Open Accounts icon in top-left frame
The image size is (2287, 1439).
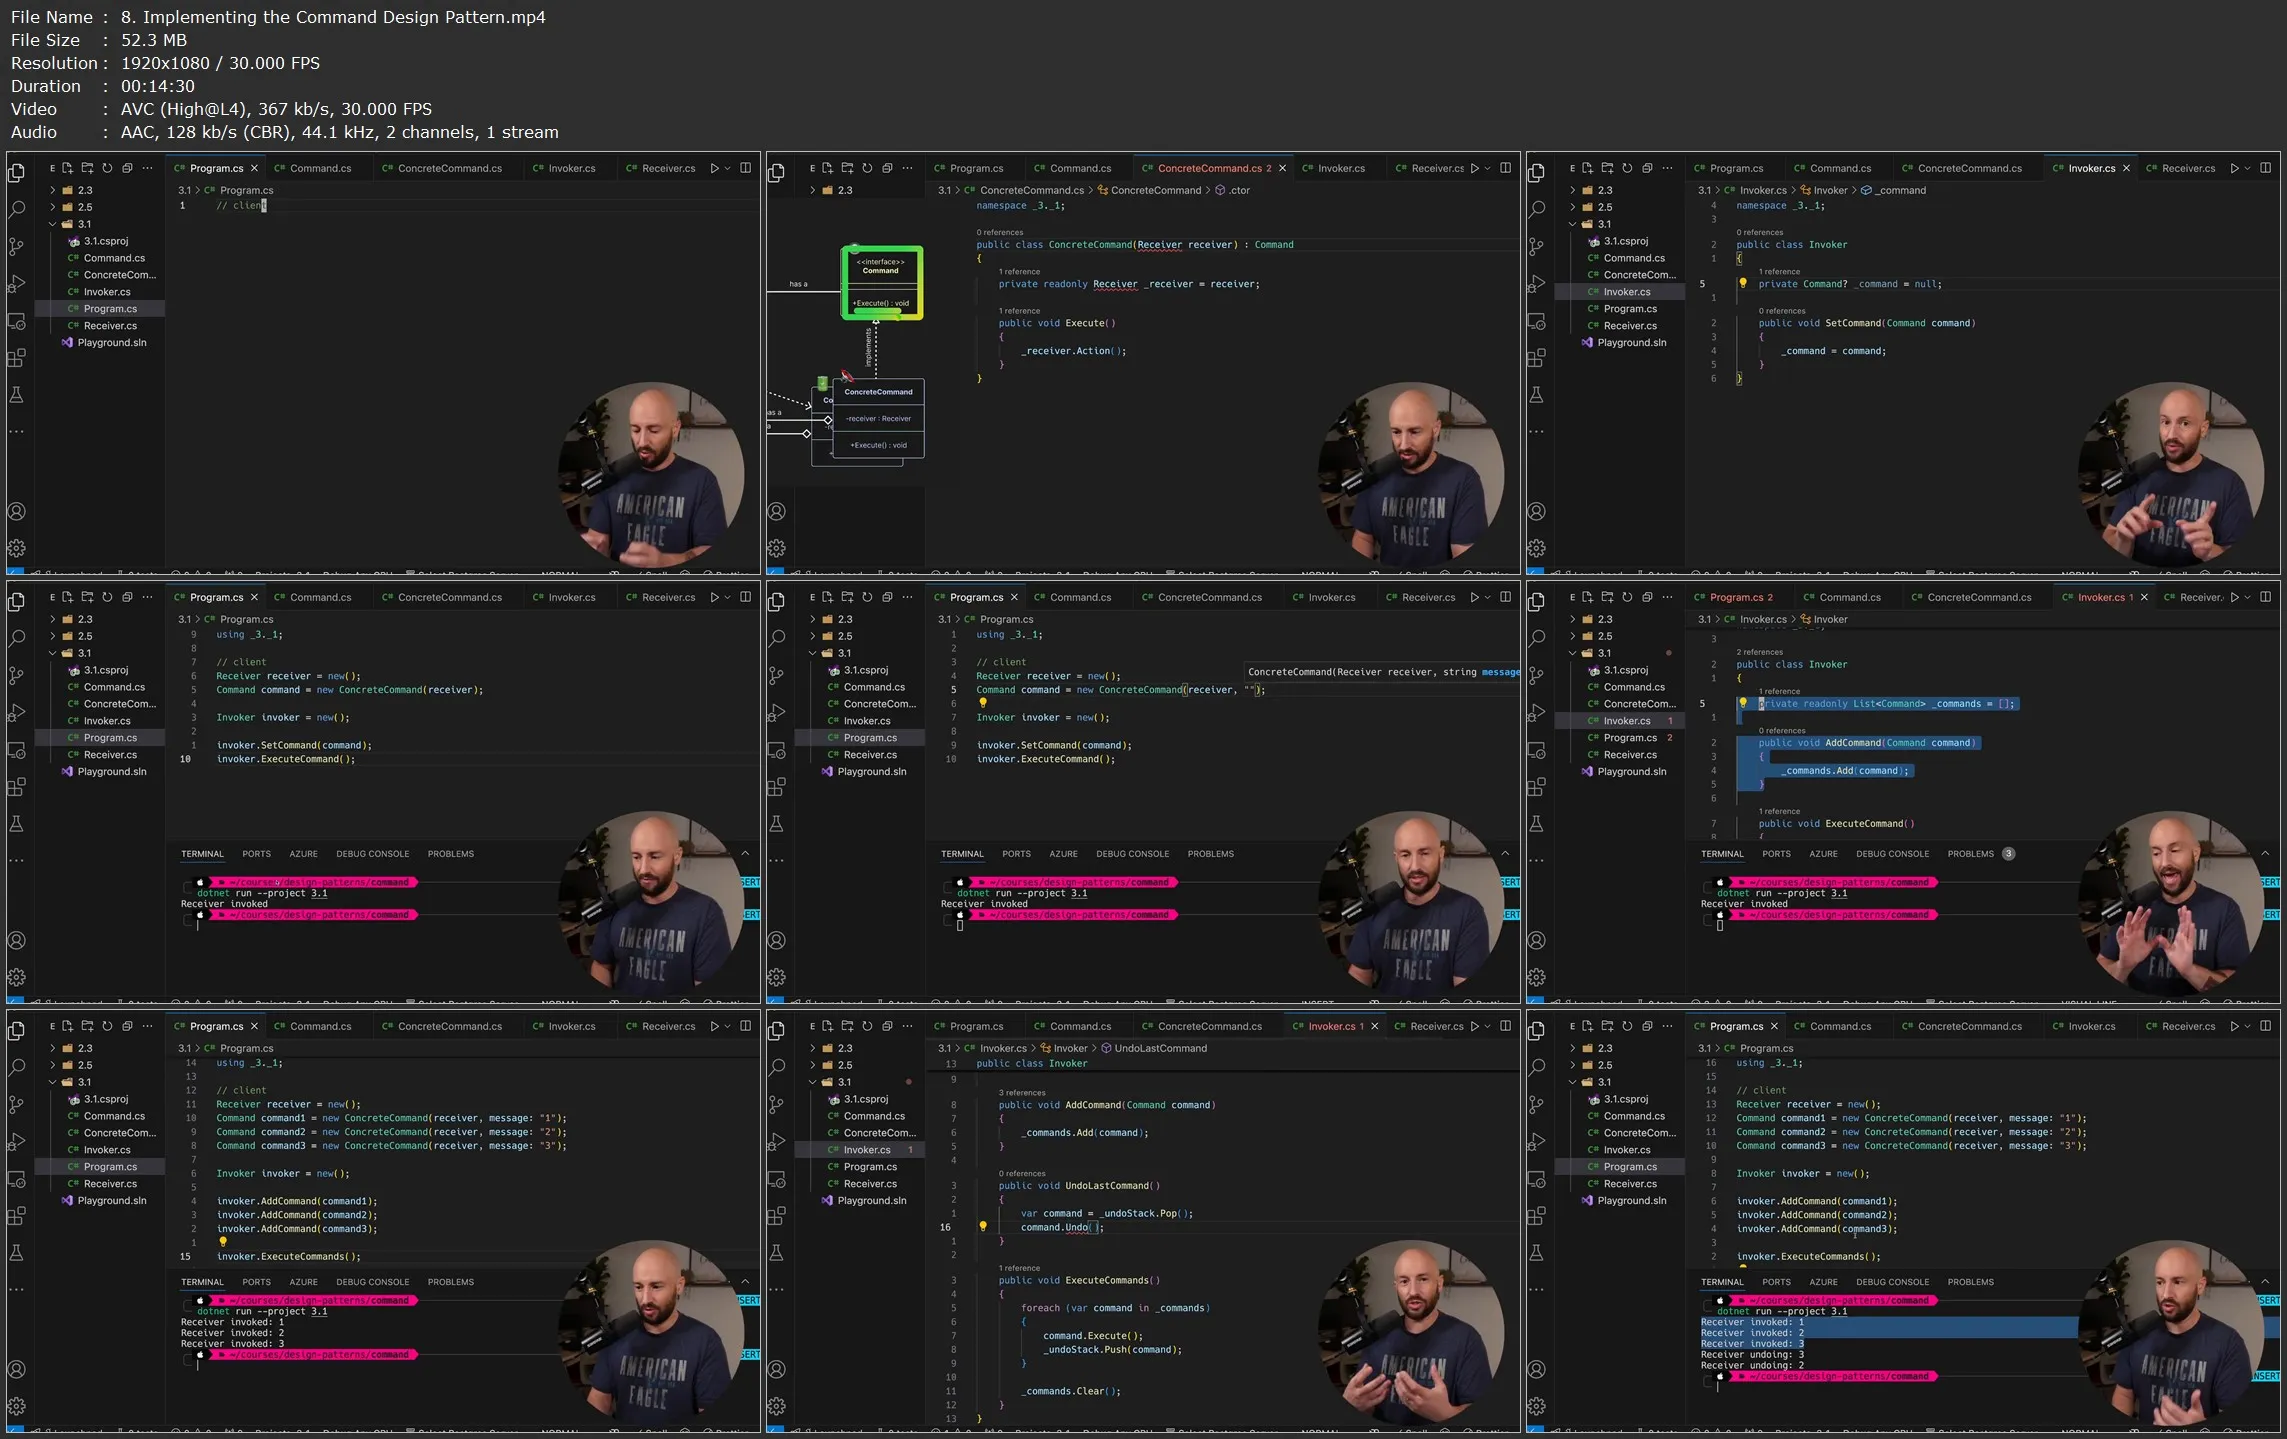click(16, 511)
